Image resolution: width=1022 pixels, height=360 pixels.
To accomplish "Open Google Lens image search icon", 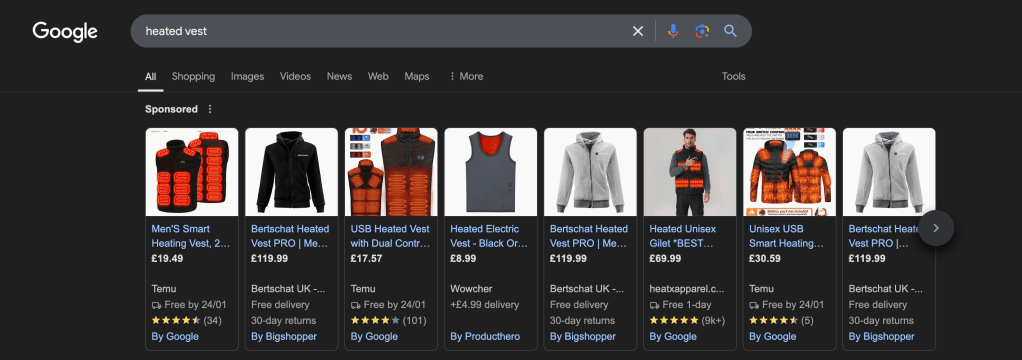I will (x=702, y=31).
